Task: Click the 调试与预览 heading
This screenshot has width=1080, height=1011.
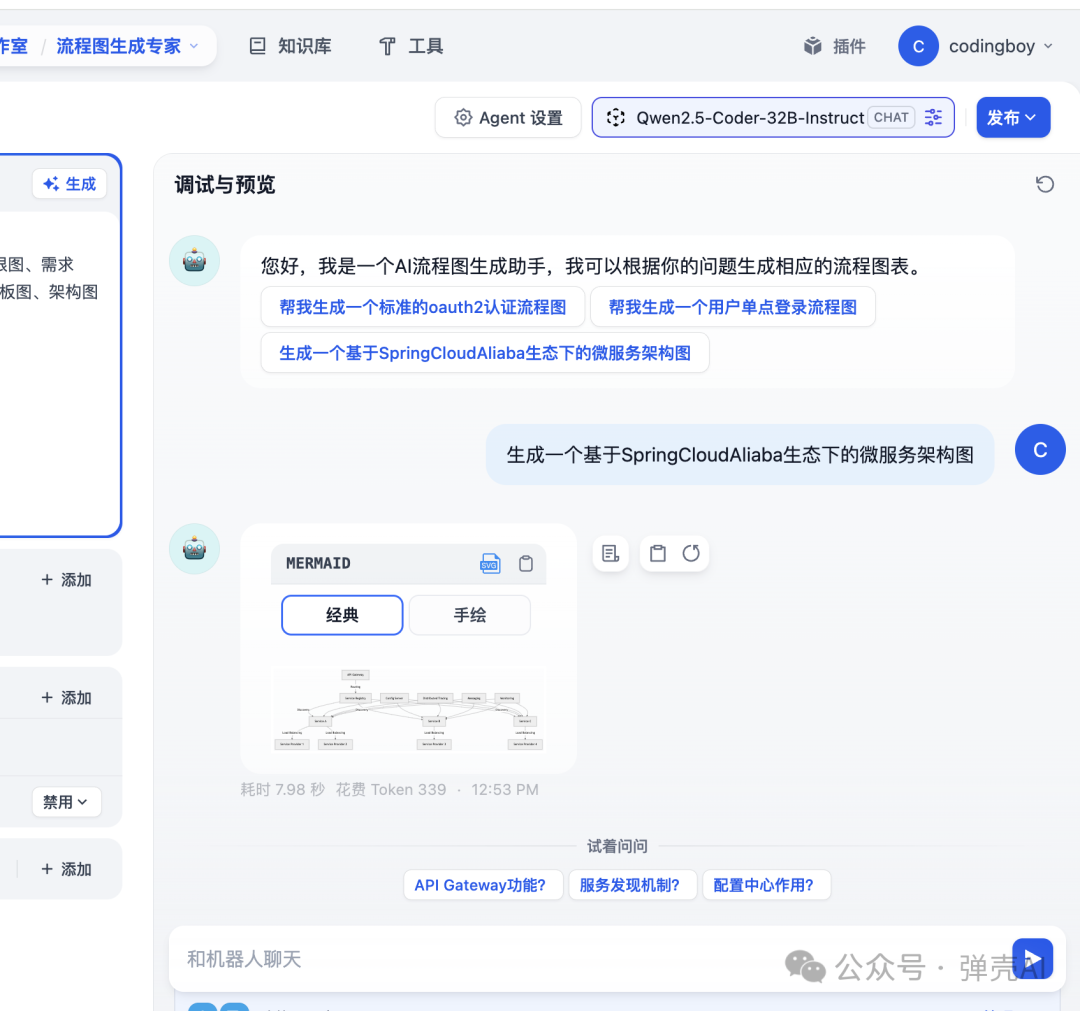Action: [225, 185]
